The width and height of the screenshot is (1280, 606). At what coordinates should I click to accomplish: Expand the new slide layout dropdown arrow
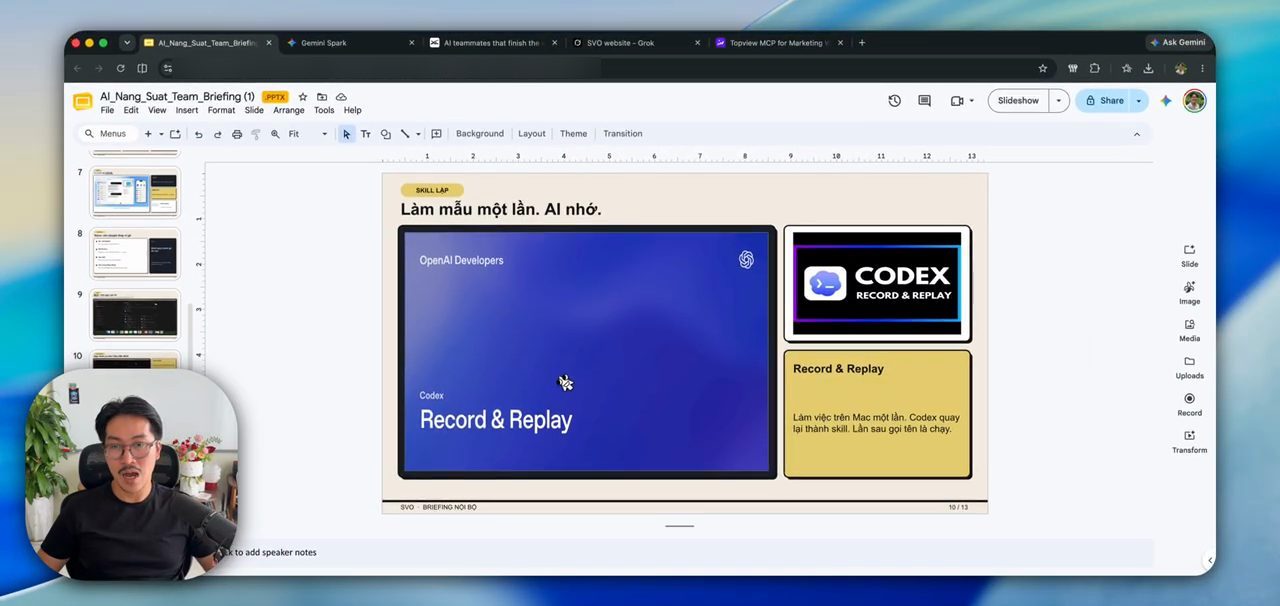click(x=161, y=134)
